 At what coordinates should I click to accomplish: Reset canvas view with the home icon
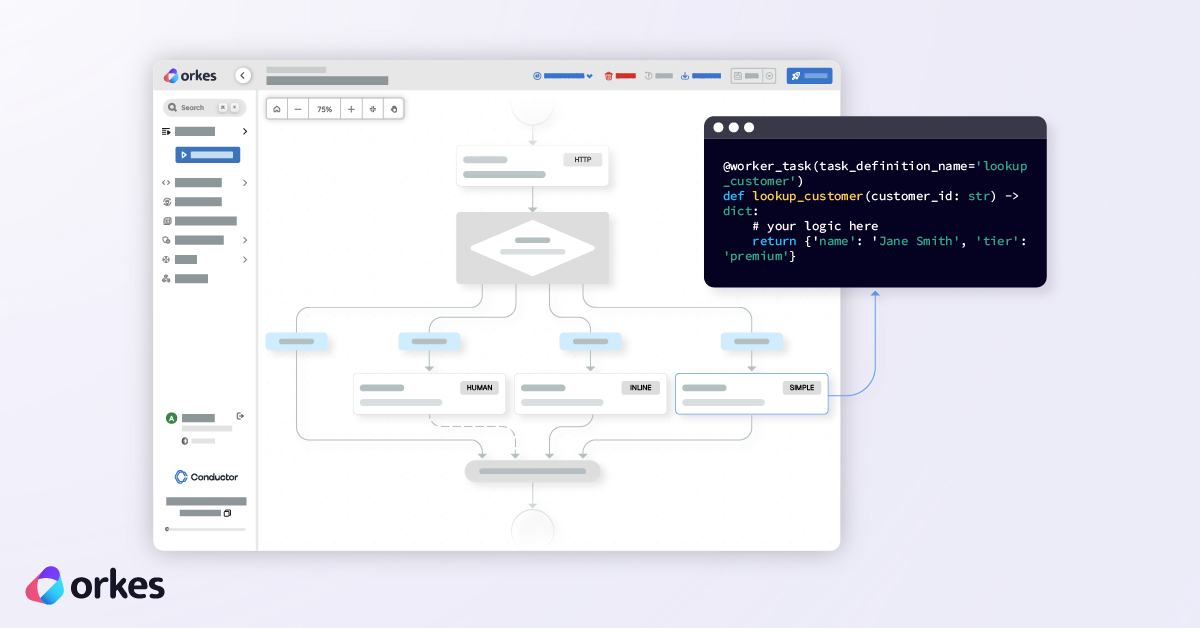point(276,108)
